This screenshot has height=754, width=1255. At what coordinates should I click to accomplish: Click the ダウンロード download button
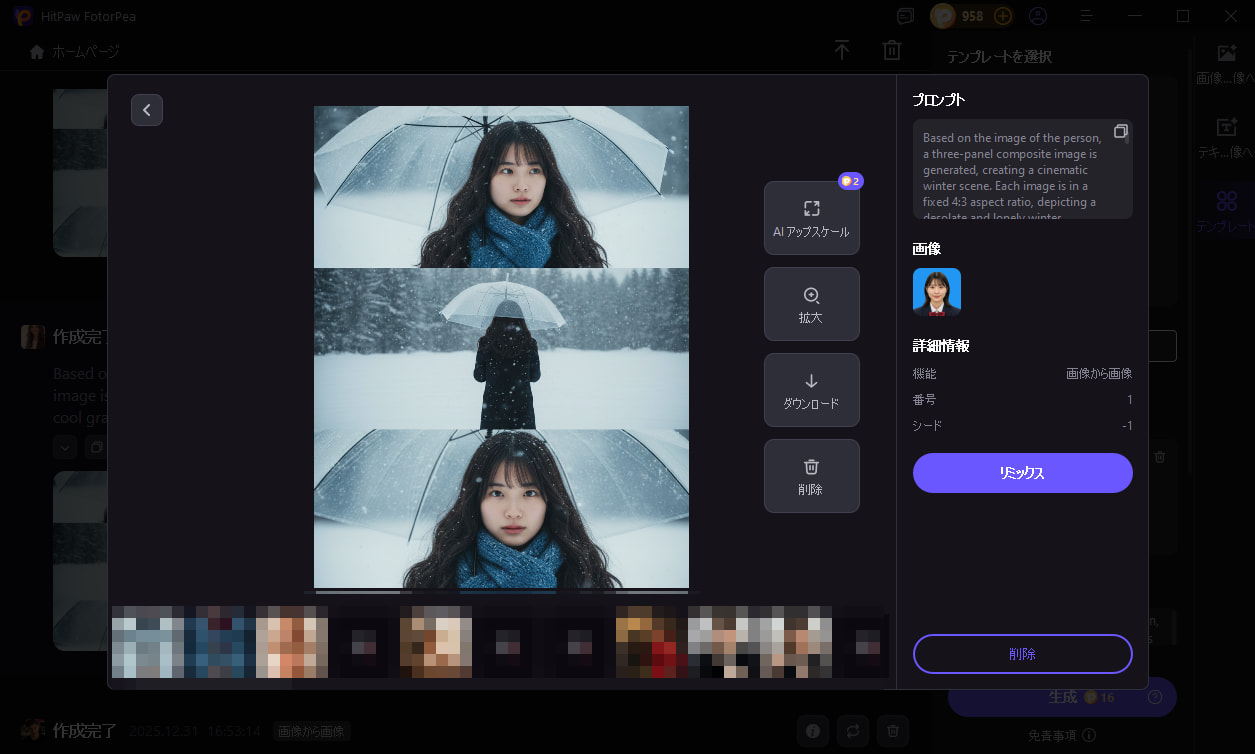[811, 390]
